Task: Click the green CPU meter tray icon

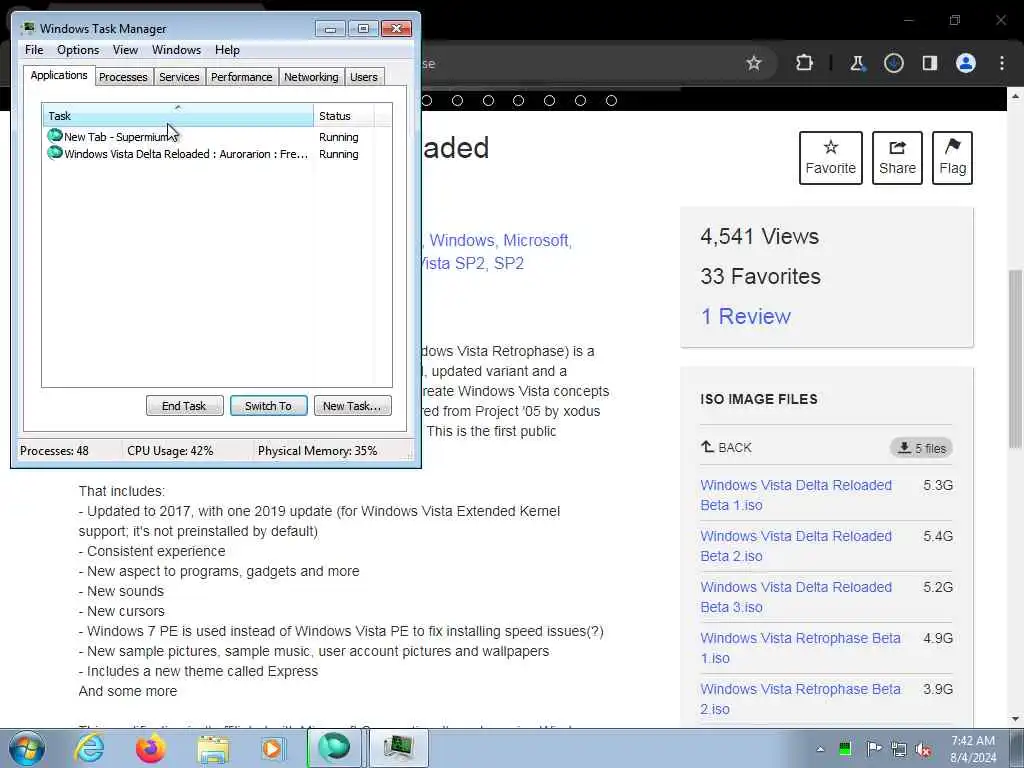Action: pyautogui.click(x=844, y=749)
